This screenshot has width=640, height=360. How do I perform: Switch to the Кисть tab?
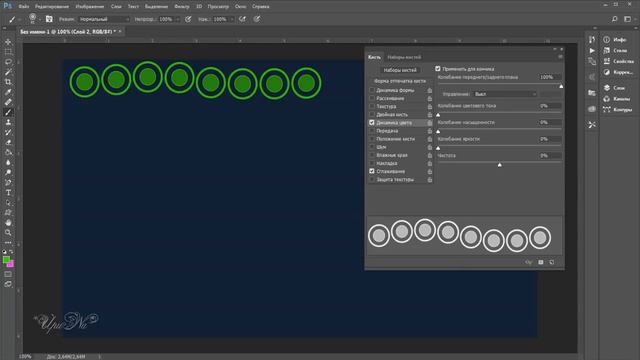pyautogui.click(x=374, y=57)
